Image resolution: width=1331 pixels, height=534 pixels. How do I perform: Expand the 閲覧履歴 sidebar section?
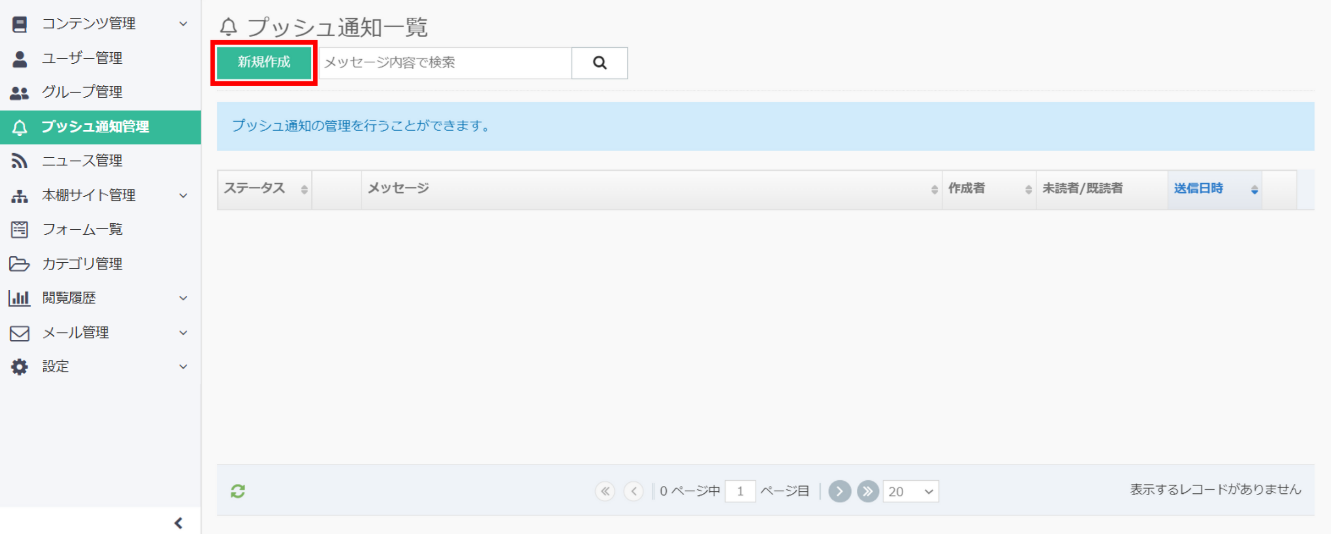(182, 298)
